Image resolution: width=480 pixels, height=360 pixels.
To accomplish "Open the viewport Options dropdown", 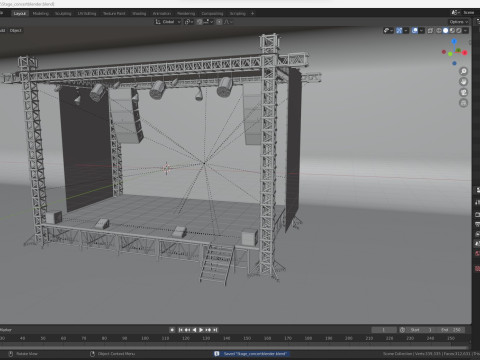I will coord(458,22).
